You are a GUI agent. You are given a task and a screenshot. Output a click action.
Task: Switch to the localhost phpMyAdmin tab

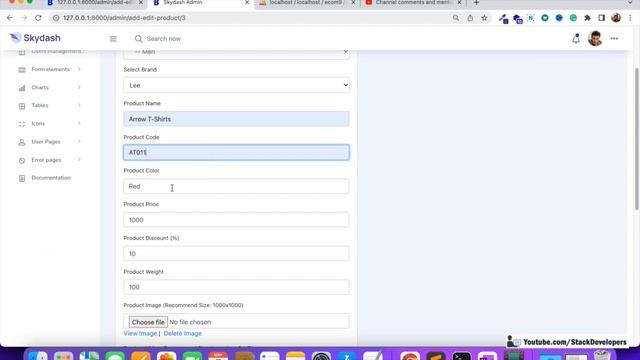point(307,3)
